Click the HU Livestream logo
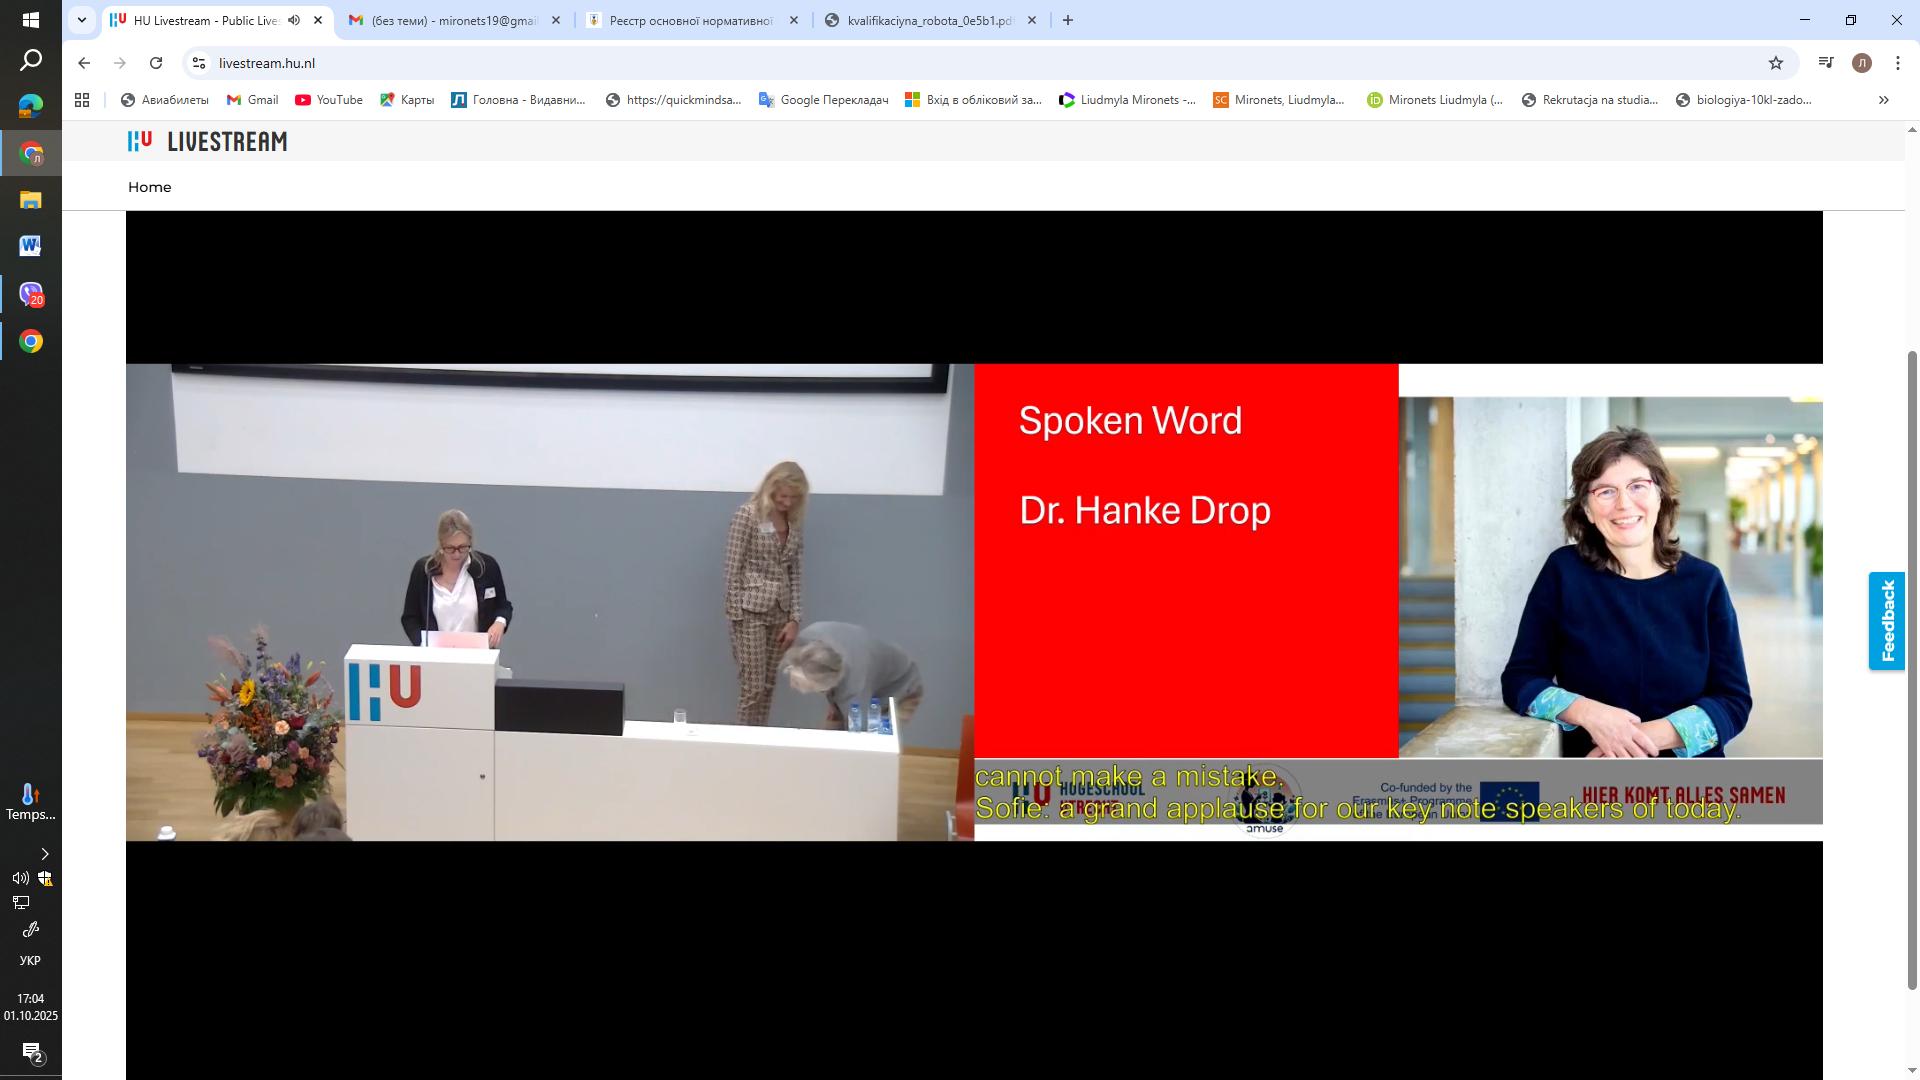 point(207,142)
